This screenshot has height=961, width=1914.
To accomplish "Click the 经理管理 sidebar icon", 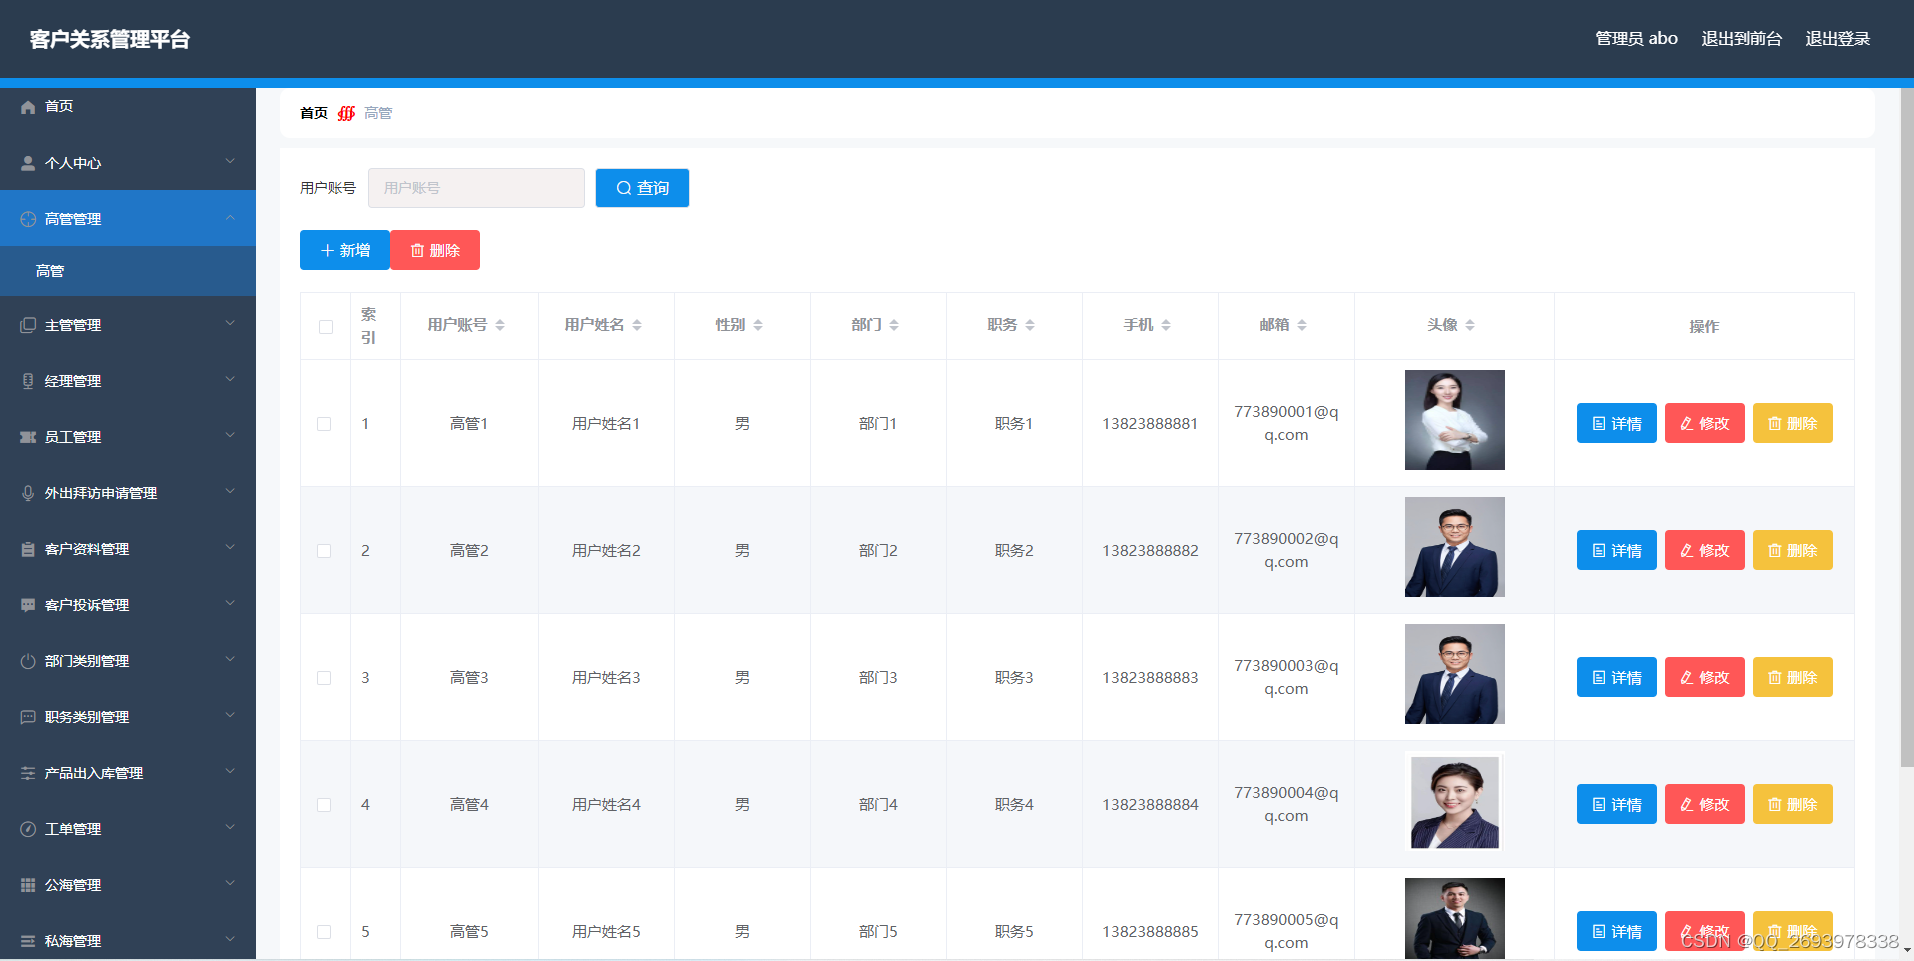I will pyautogui.click(x=28, y=381).
